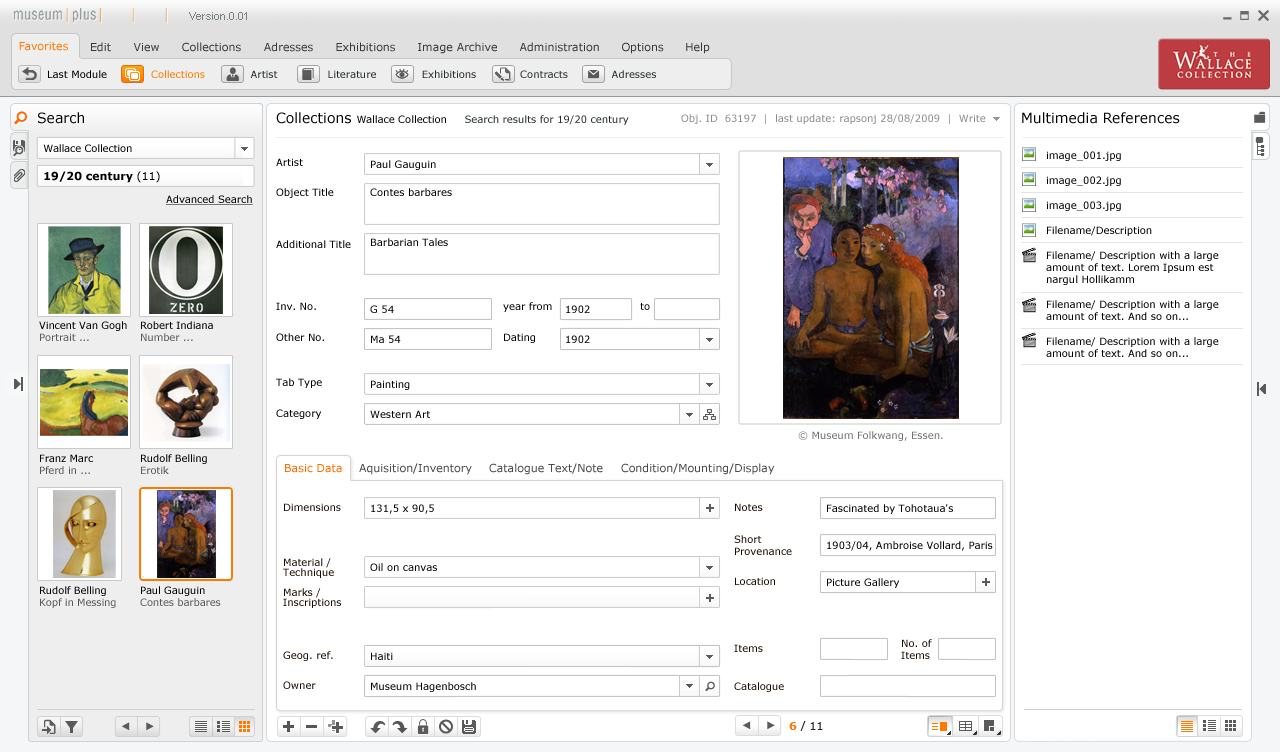Image resolution: width=1280 pixels, height=752 pixels.
Task: Select the Vincent Van Gogh portrait thumbnail
Action: pyautogui.click(x=84, y=270)
